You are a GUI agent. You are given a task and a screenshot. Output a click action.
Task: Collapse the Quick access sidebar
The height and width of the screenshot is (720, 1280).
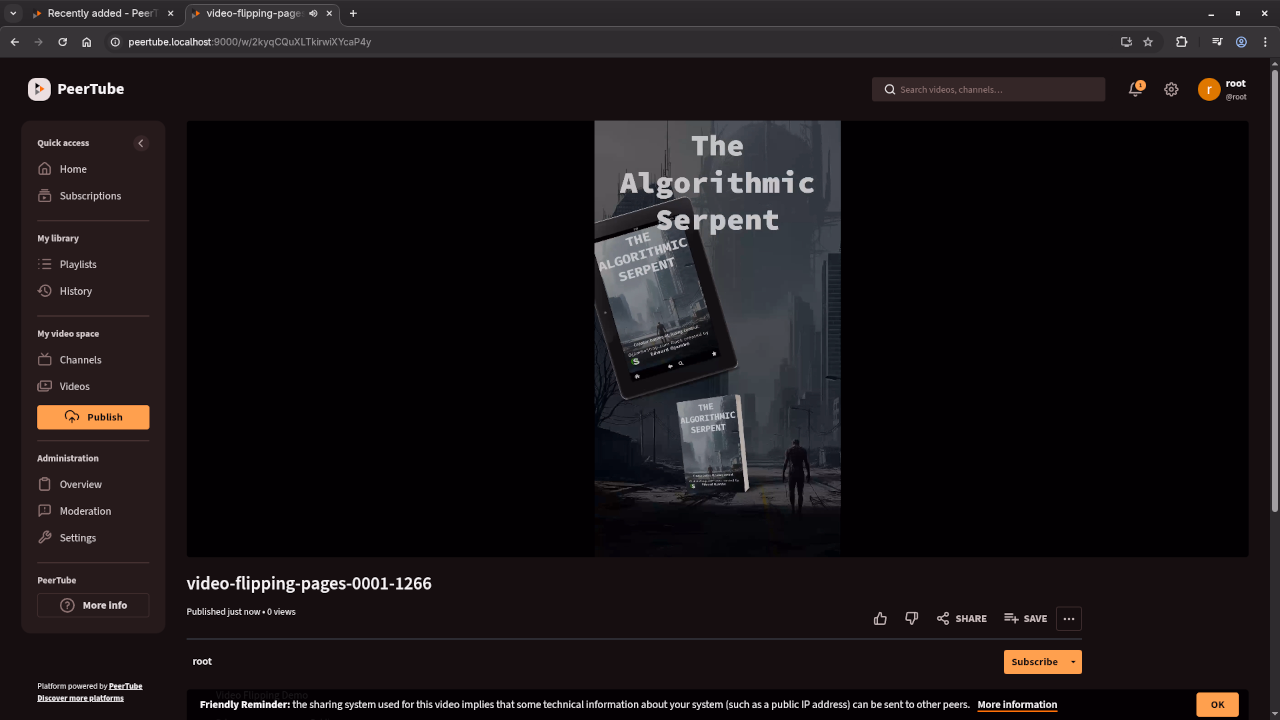[141, 143]
